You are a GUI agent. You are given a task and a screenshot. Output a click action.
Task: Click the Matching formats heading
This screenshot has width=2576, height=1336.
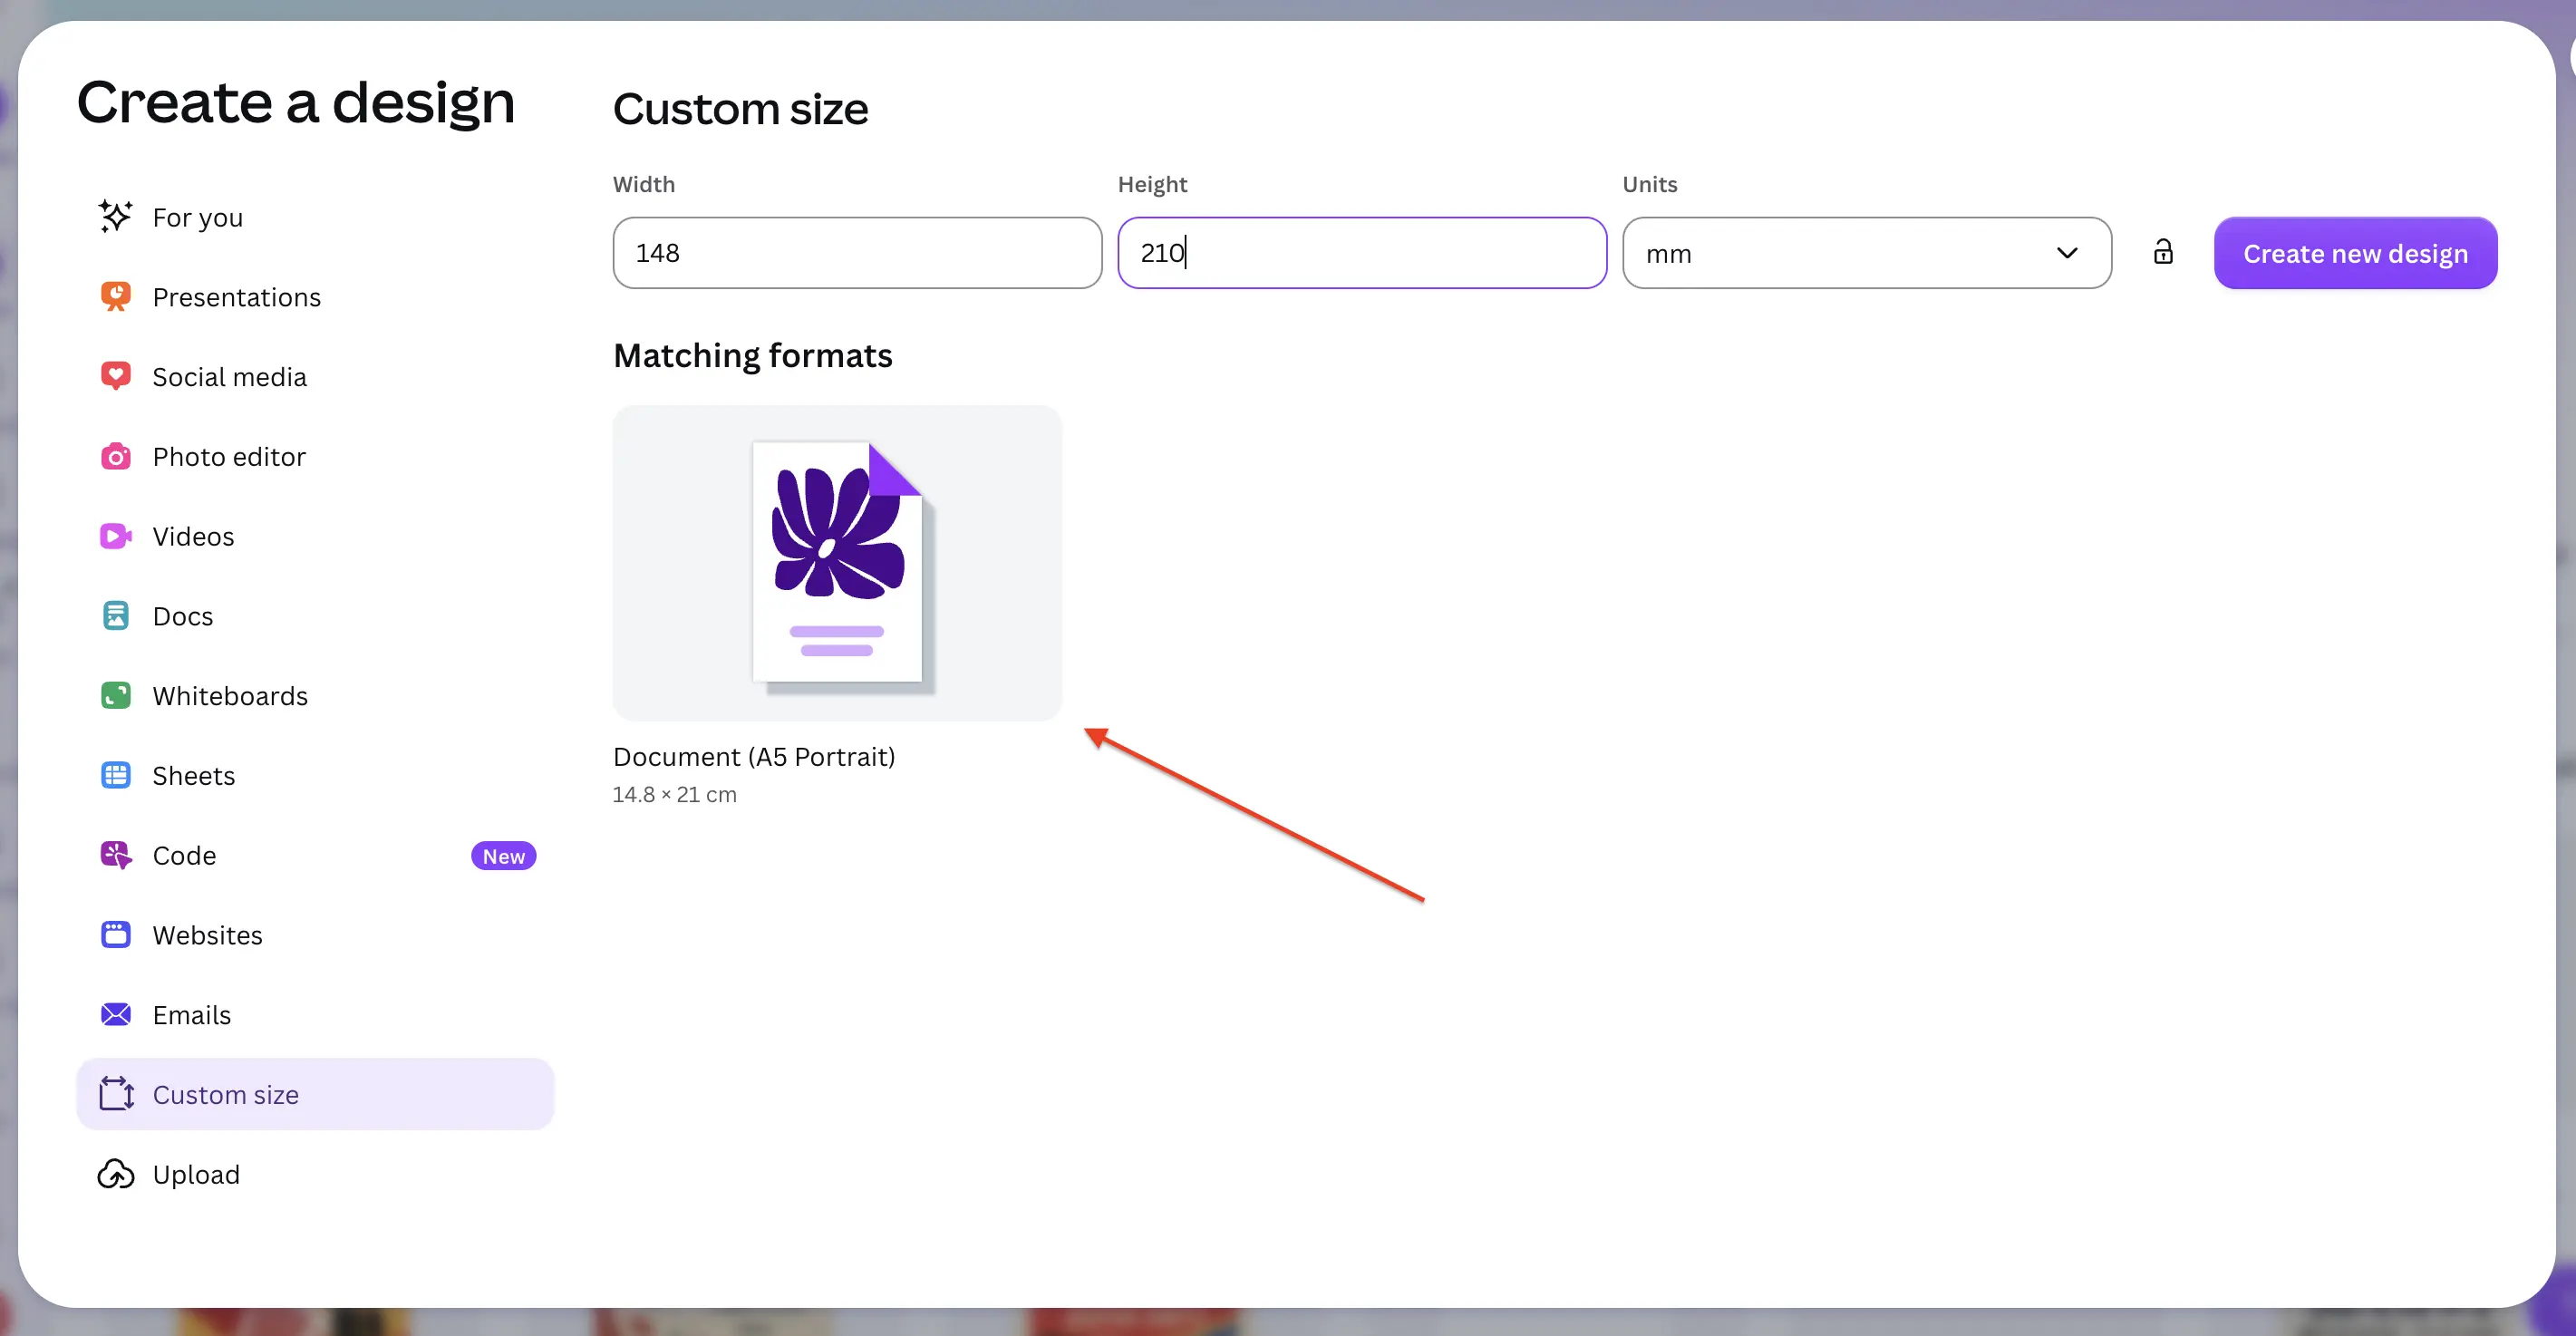point(752,355)
